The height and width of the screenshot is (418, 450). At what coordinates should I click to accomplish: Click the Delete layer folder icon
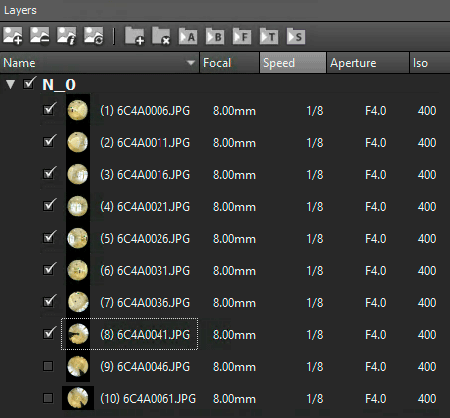click(x=161, y=36)
